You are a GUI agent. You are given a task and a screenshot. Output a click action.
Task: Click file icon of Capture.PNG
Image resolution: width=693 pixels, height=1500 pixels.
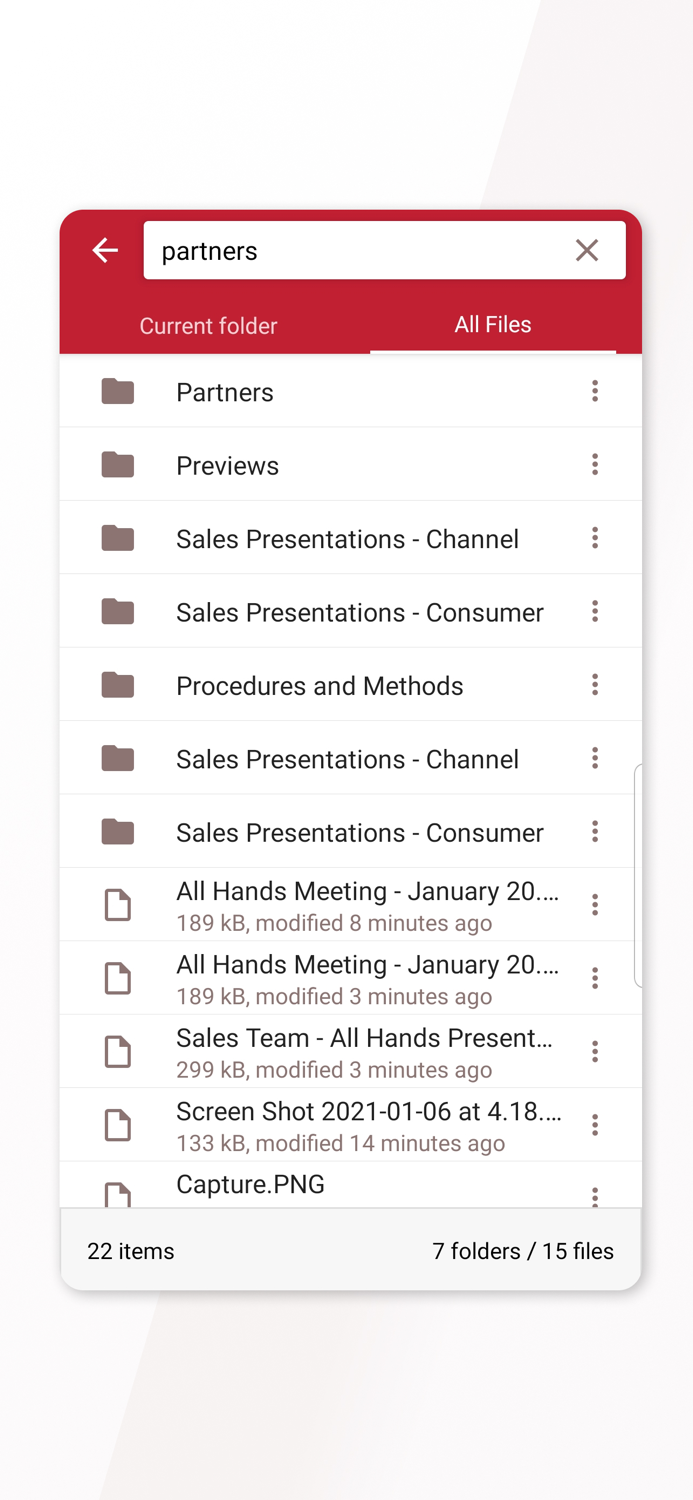point(118,1193)
